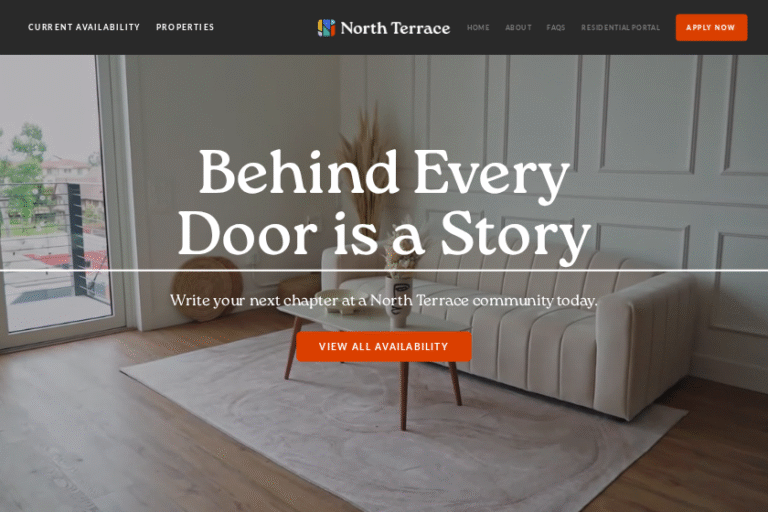Click the white horizontal divider line
This screenshot has height=512, width=768.
[x=384, y=270]
